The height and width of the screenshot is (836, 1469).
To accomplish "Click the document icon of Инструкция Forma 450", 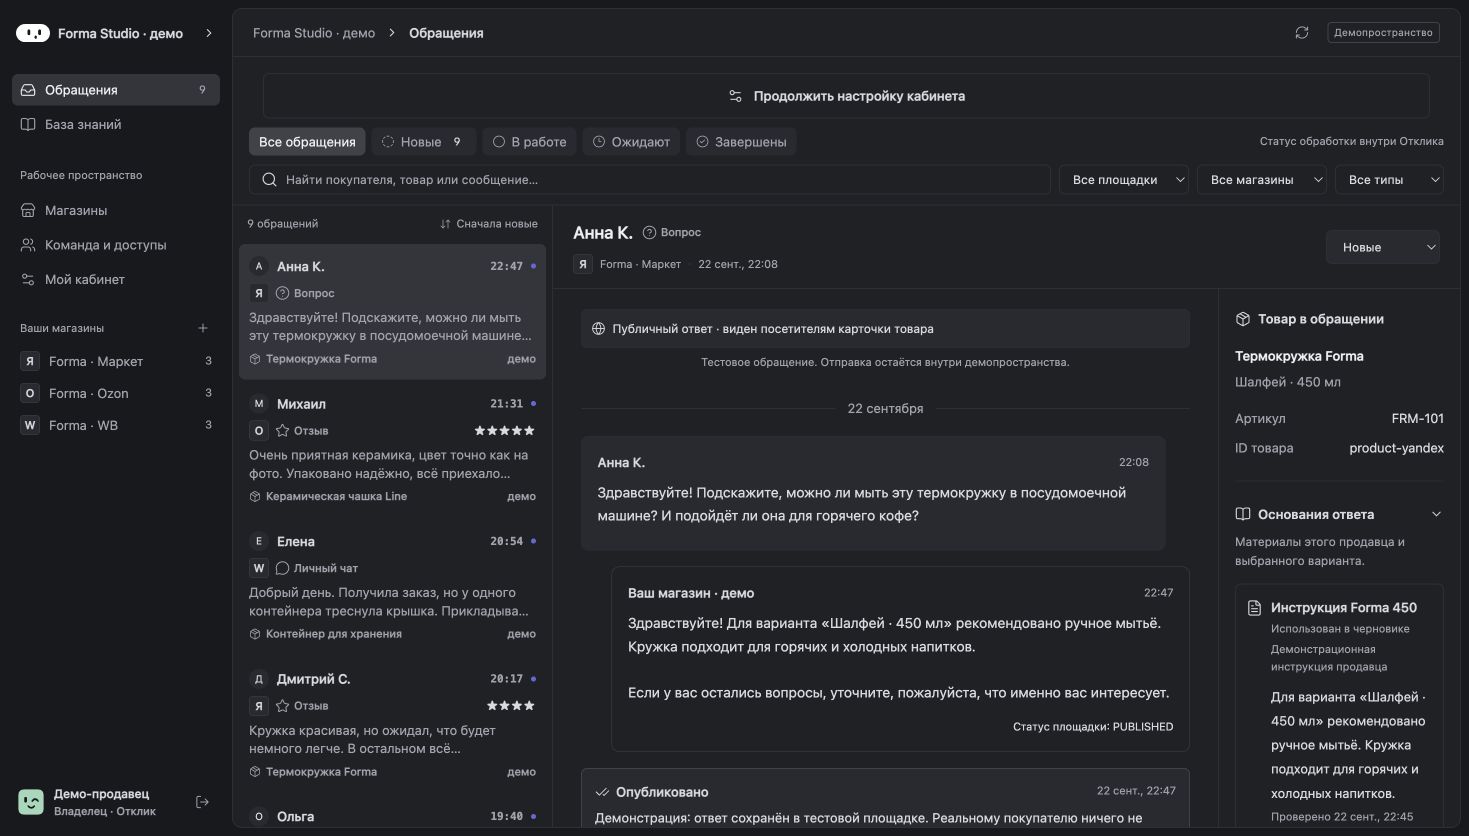I will pyautogui.click(x=1255, y=608).
